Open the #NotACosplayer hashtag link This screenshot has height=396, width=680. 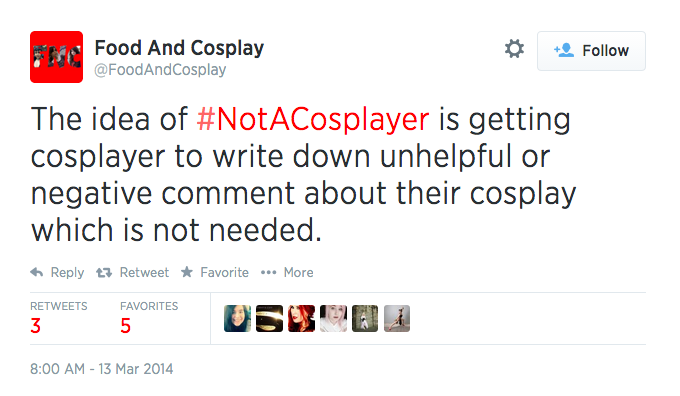[x=313, y=119]
